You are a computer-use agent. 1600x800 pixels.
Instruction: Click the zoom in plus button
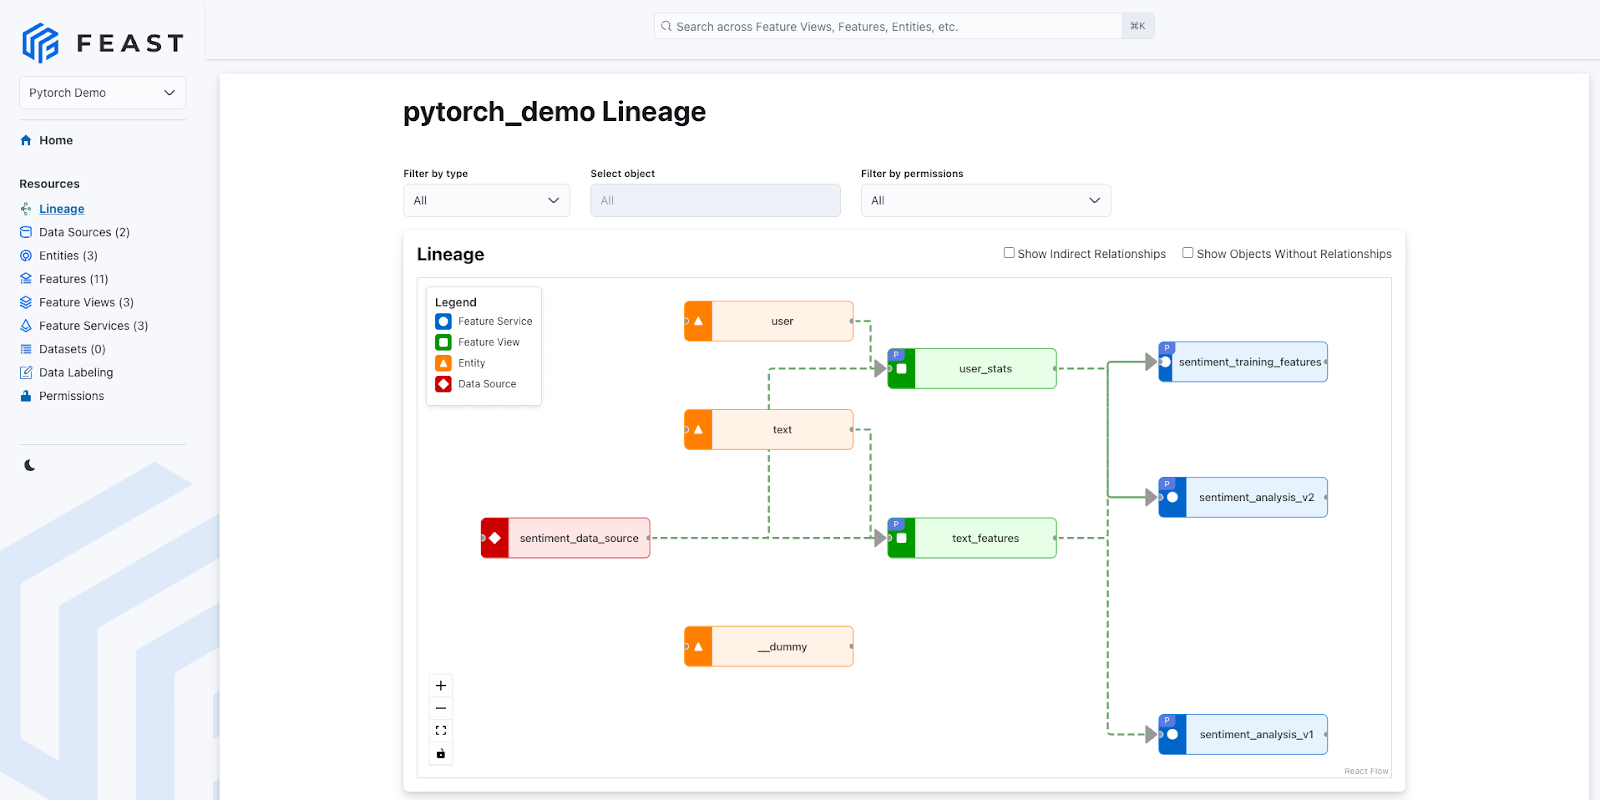(441, 686)
